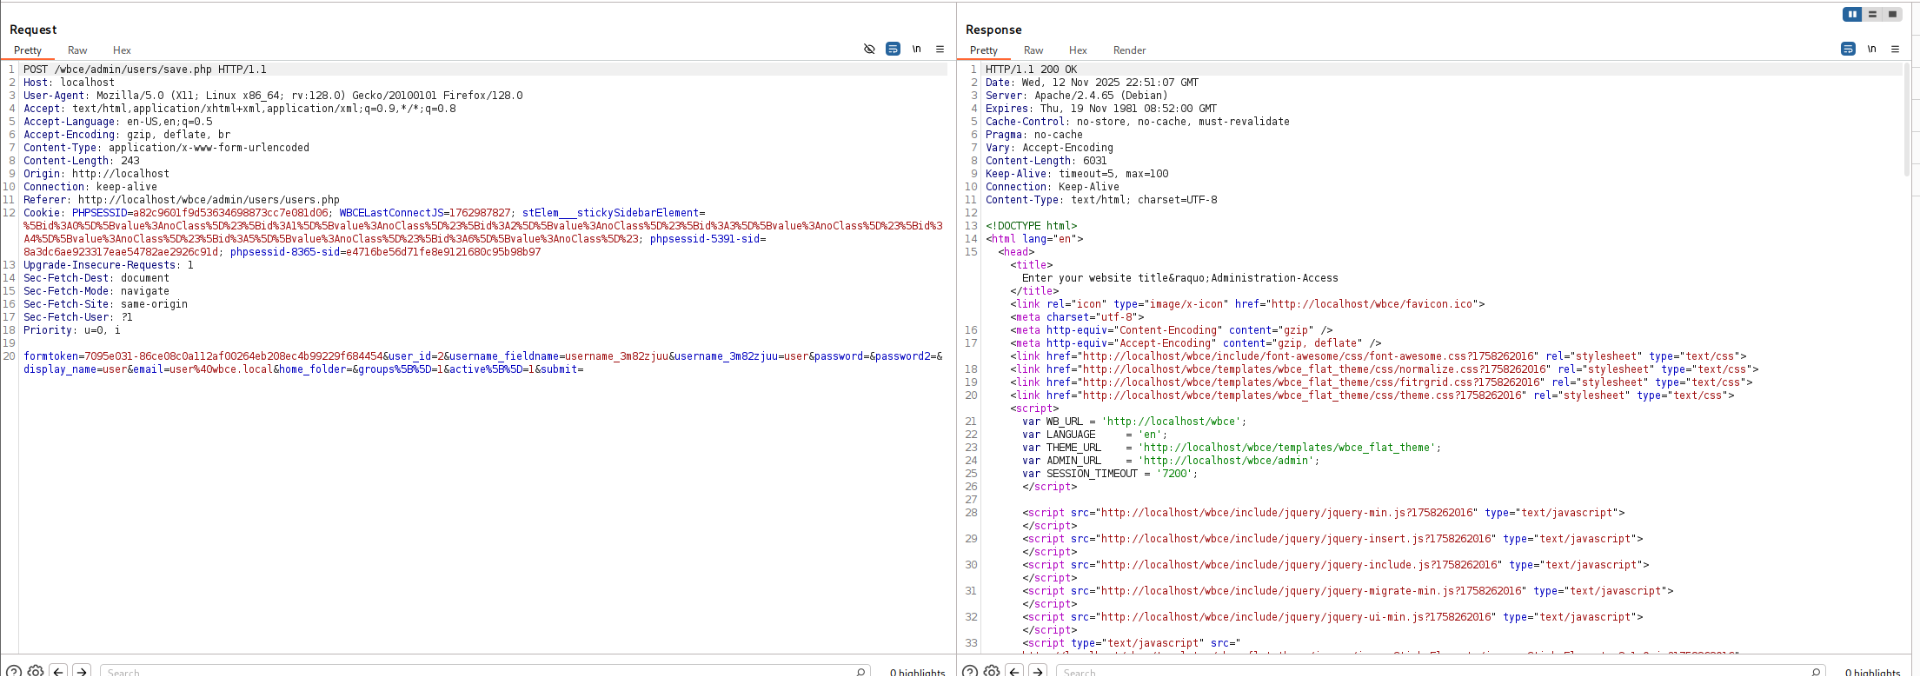Go to next match in Response search
1920x676 pixels.
[1038, 671]
